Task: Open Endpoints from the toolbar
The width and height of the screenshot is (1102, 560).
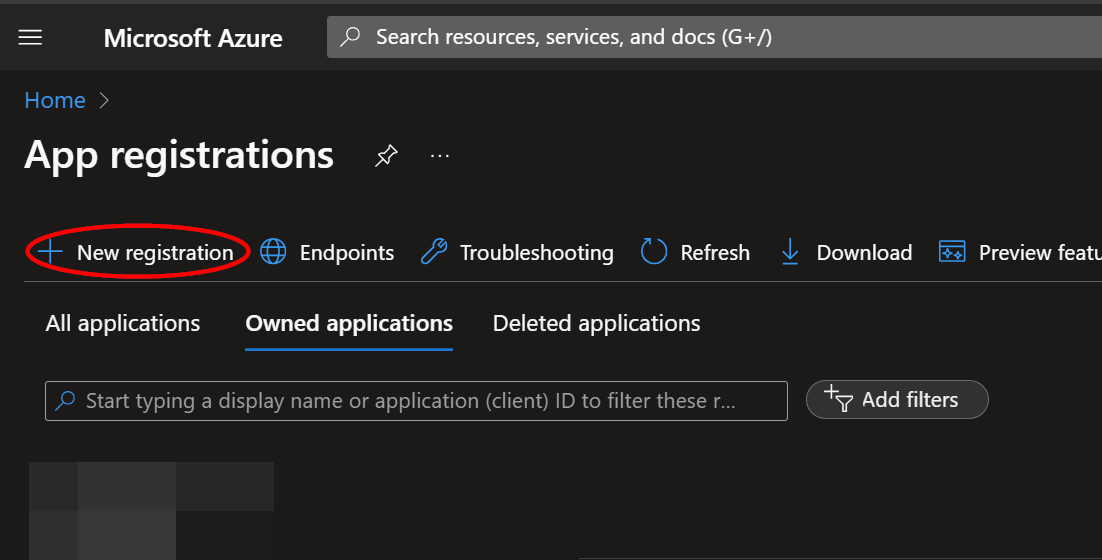Action: pos(327,252)
